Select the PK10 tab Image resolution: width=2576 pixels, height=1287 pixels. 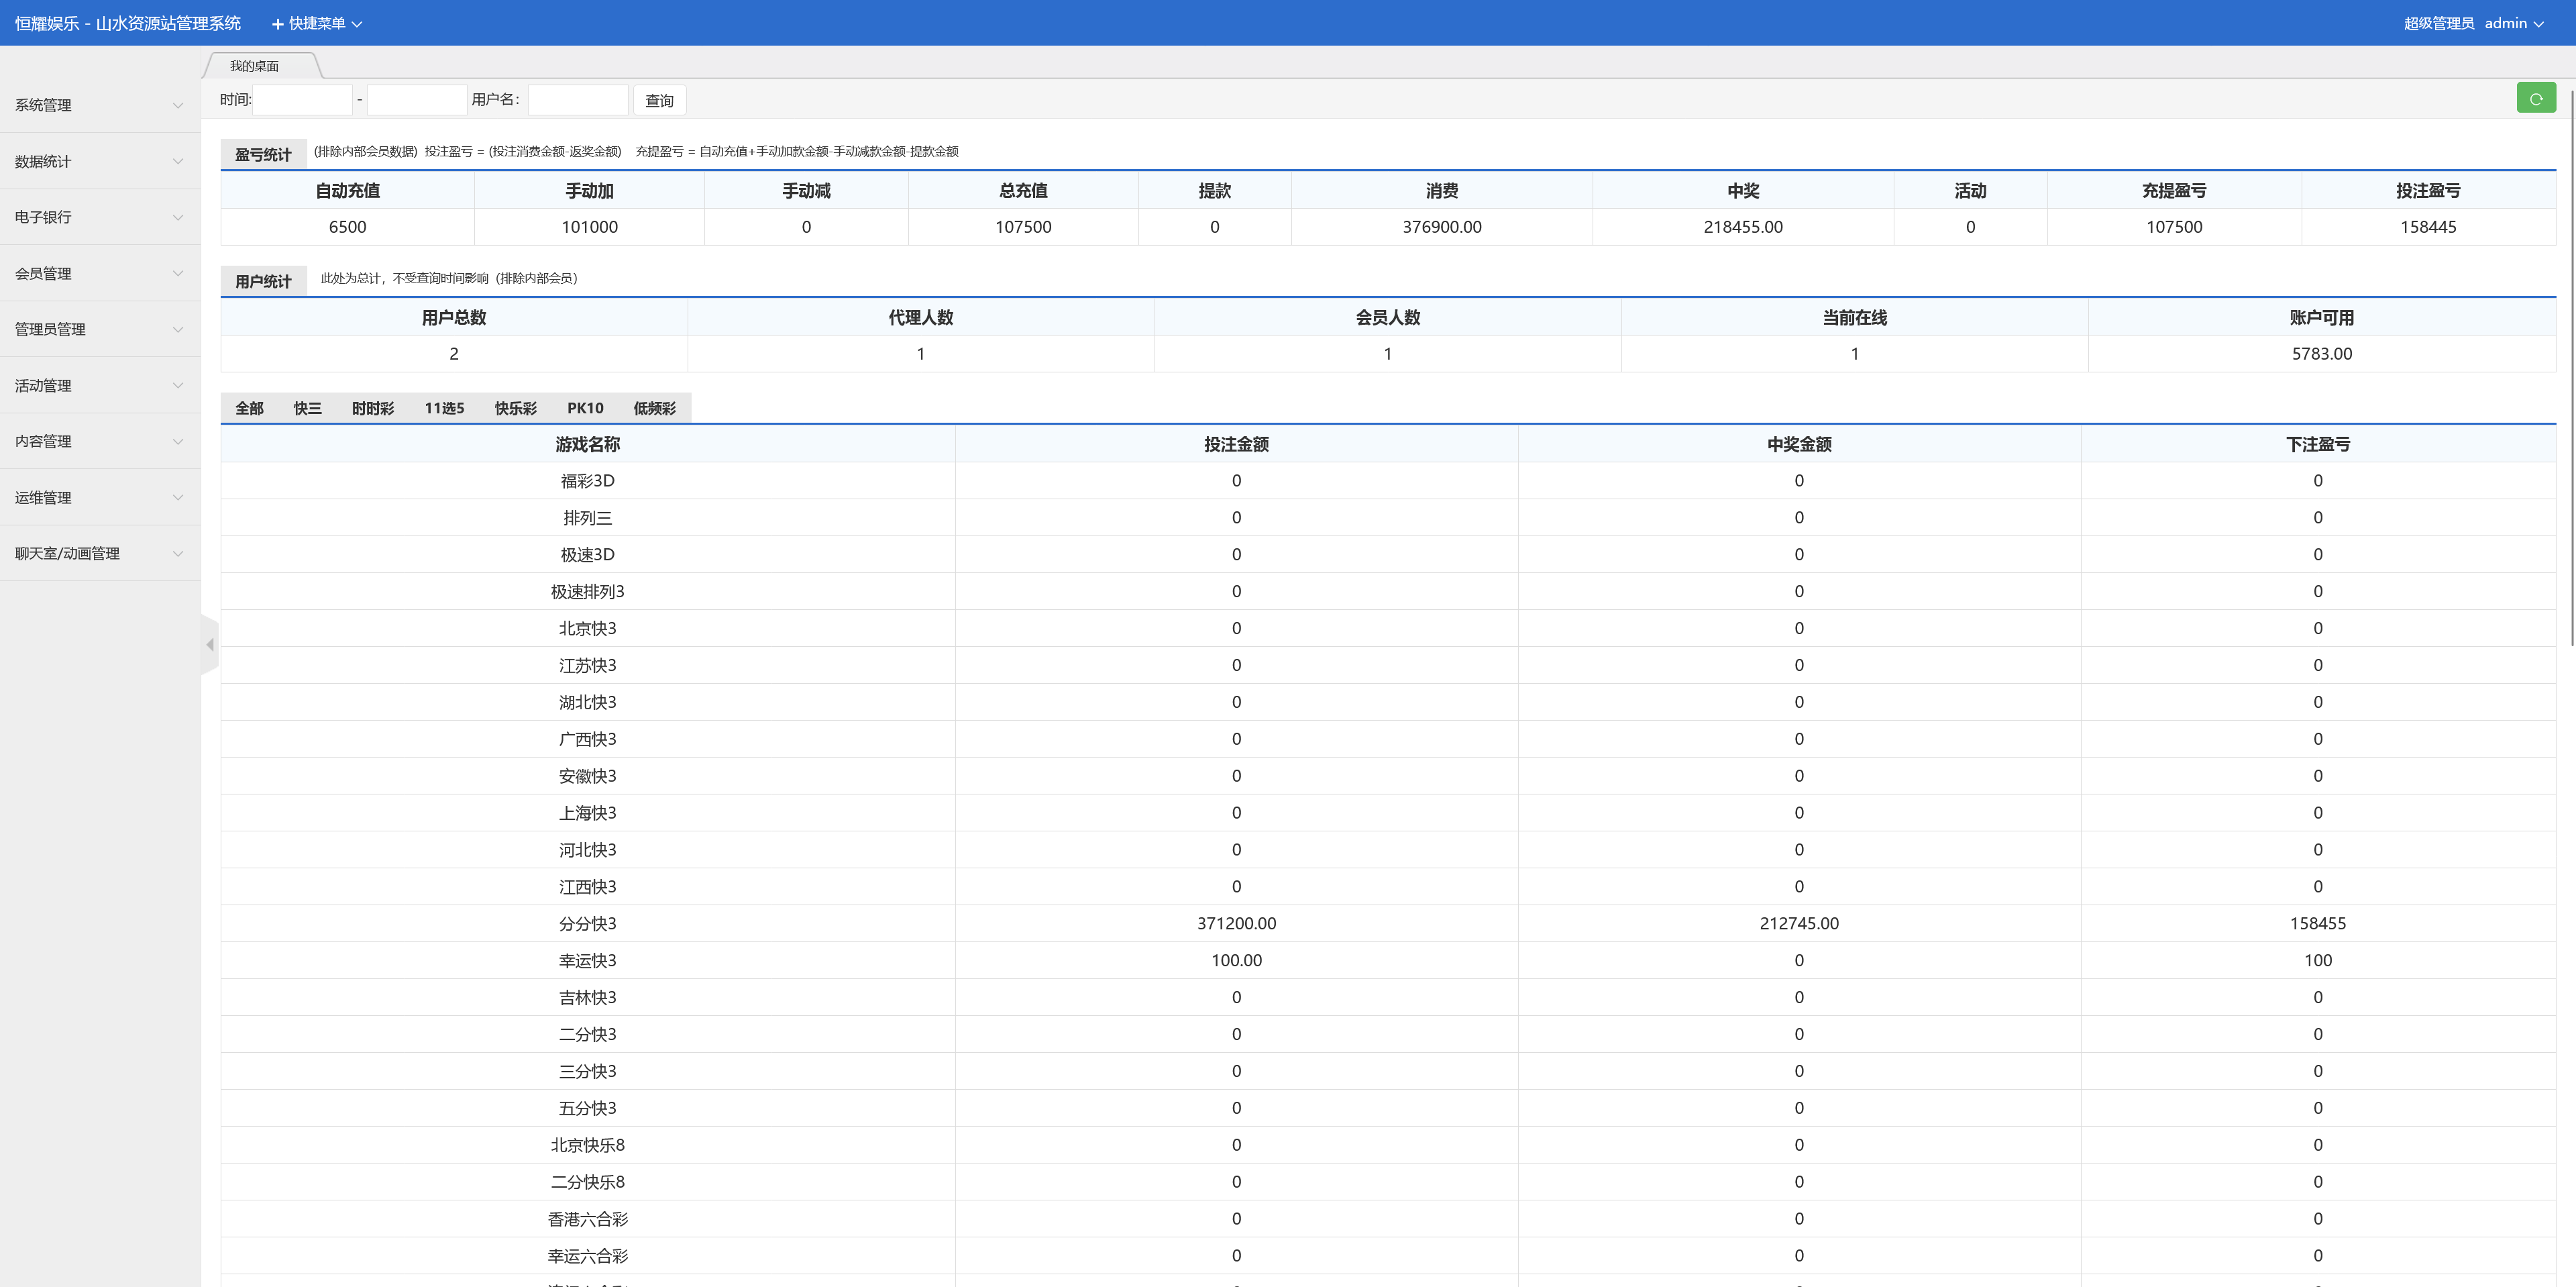585,408
